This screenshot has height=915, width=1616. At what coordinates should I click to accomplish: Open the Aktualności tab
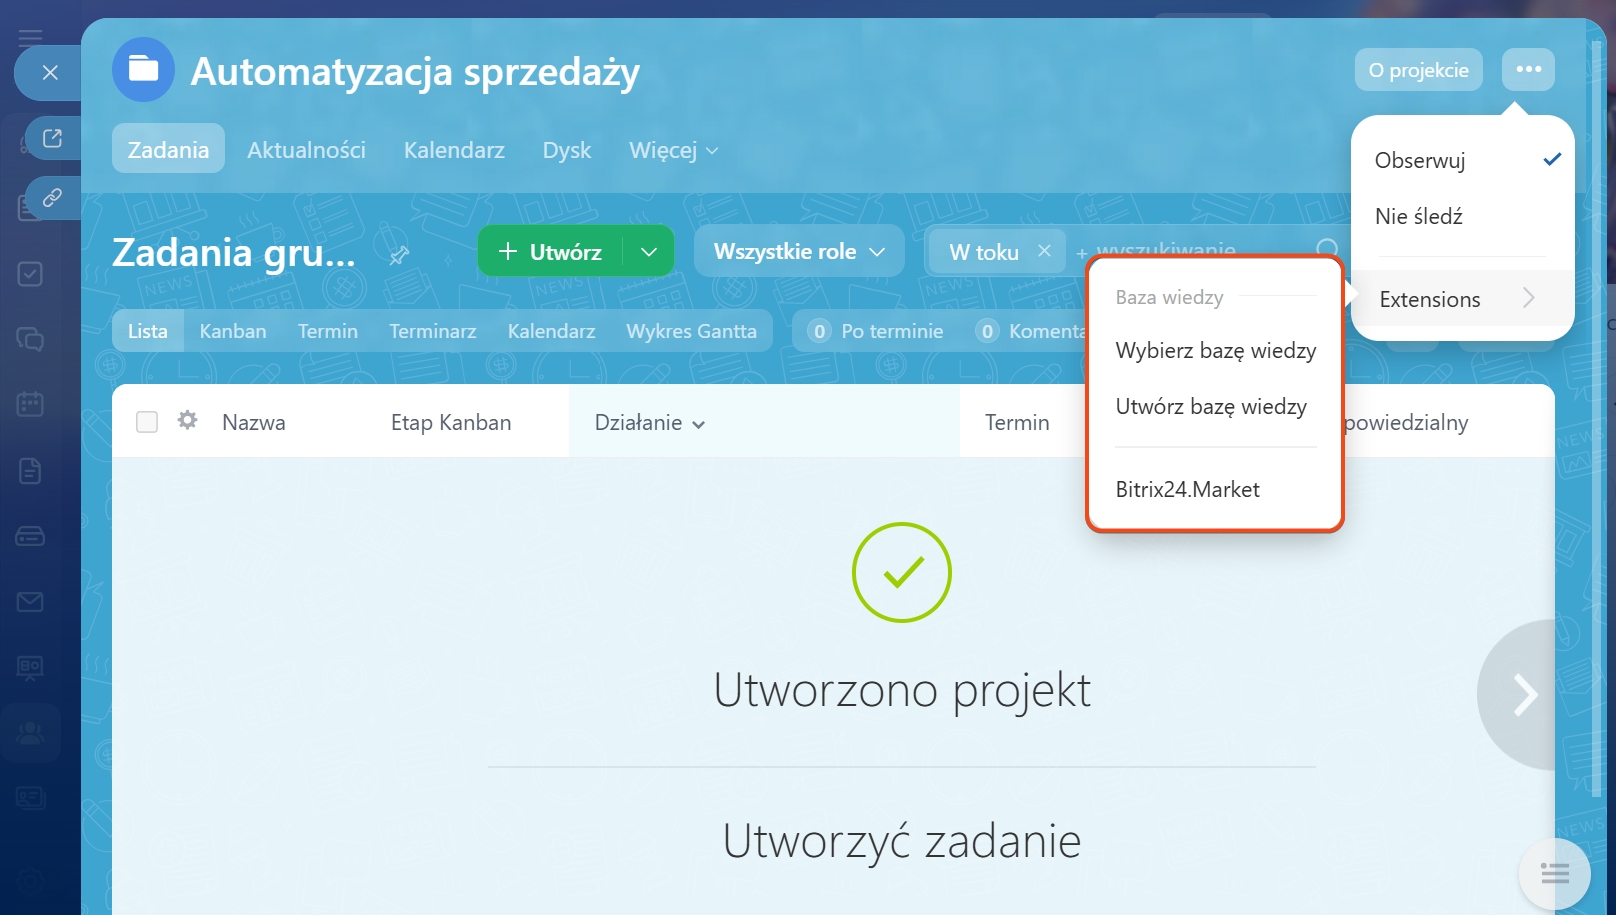(x=306, y=150)
